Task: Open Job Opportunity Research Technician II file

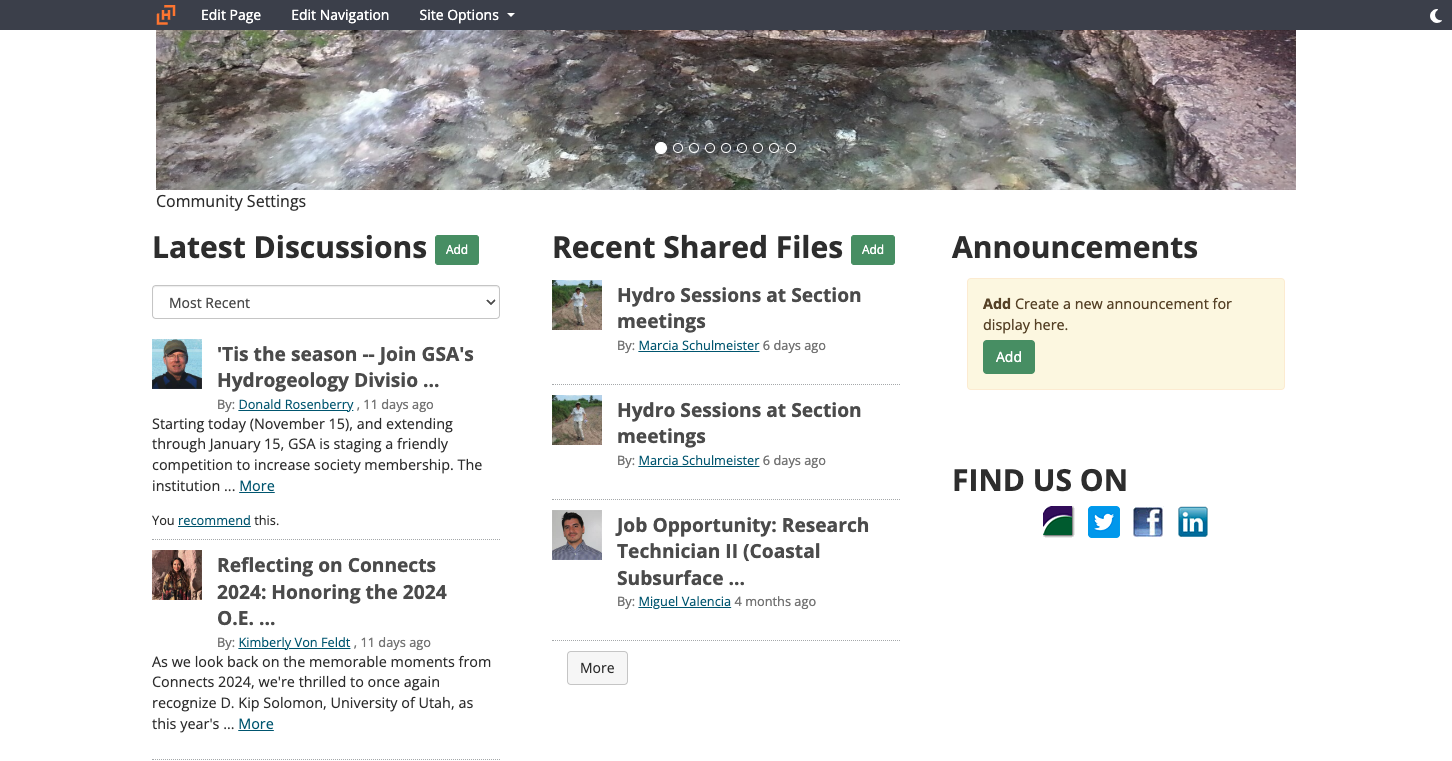Action: [743, 551]
